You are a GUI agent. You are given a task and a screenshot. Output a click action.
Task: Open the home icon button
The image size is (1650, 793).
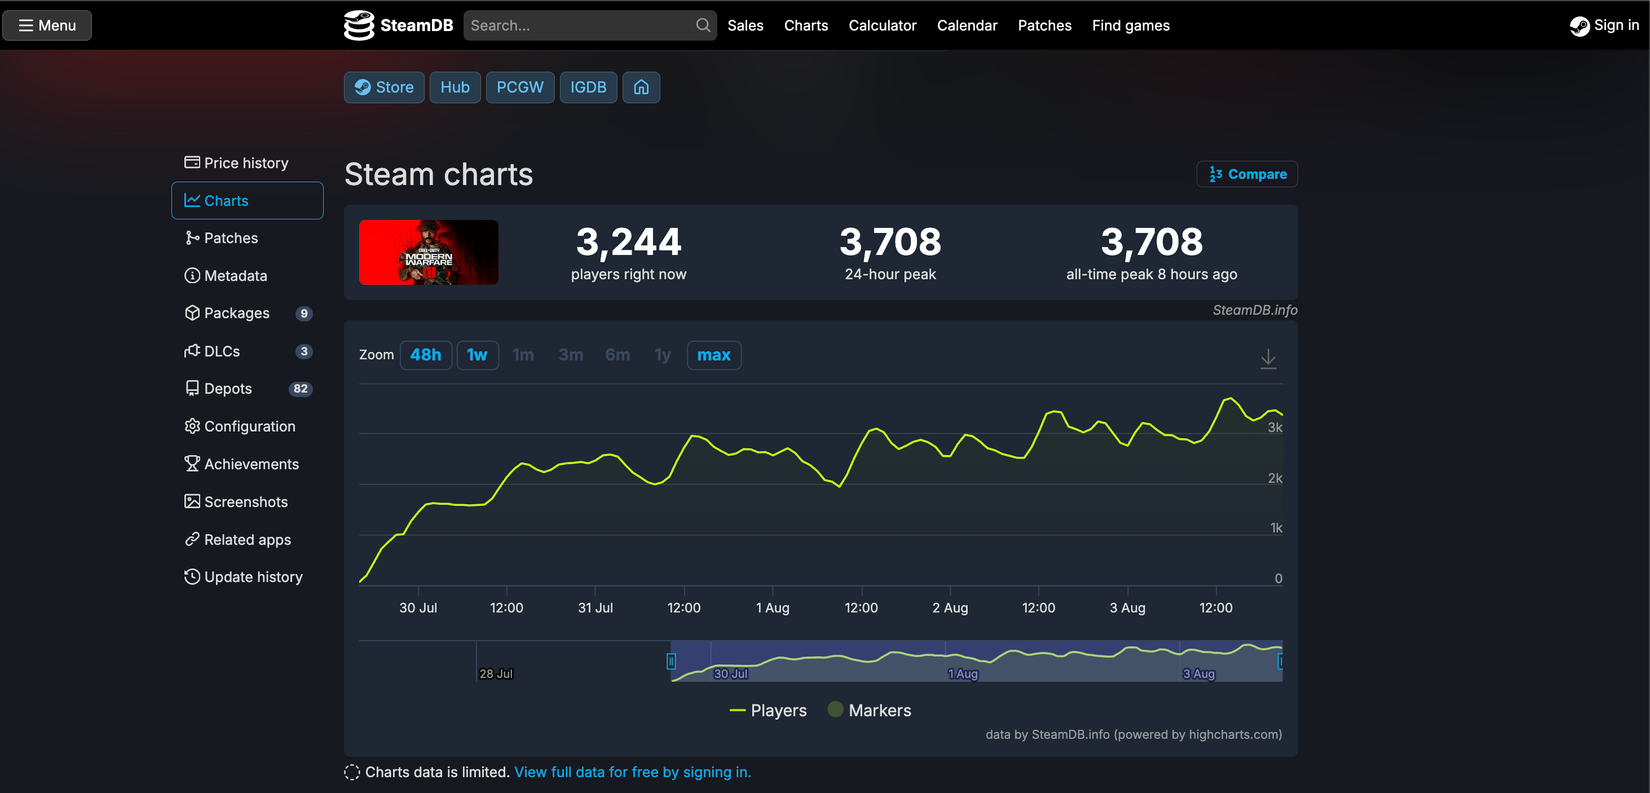pos(641,87)
